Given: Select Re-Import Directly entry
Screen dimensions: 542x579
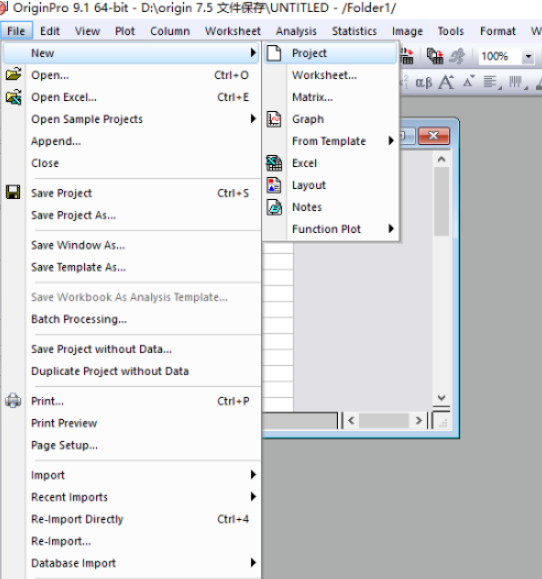Looking at the screenshot, I should (x=132, y=519).
